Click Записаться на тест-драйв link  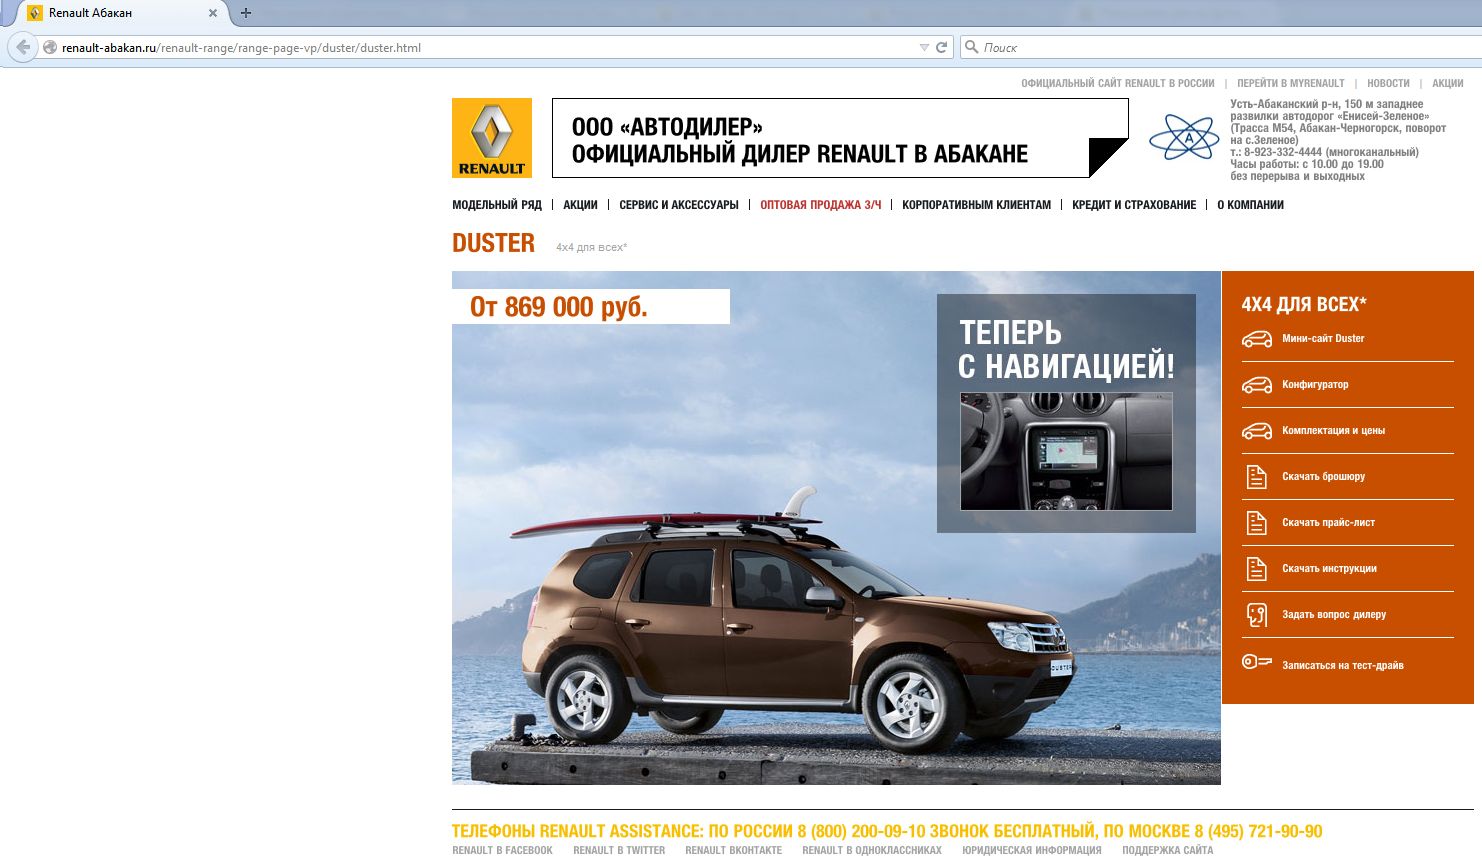(x=1343, y=666)
